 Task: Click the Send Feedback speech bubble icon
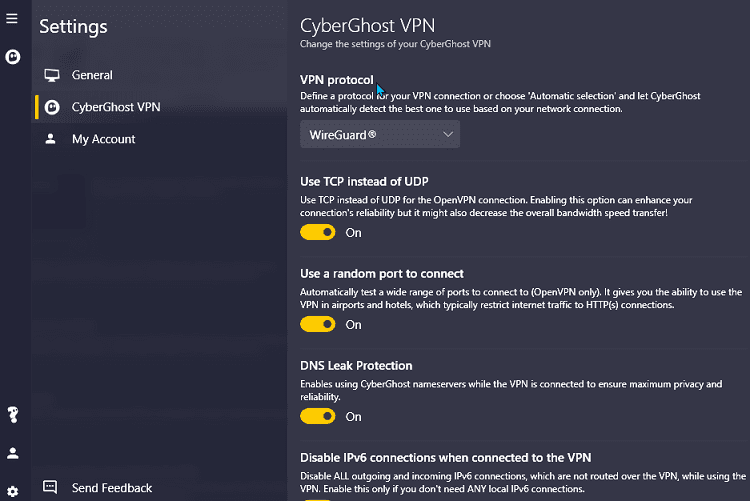[x=50, y=488]
